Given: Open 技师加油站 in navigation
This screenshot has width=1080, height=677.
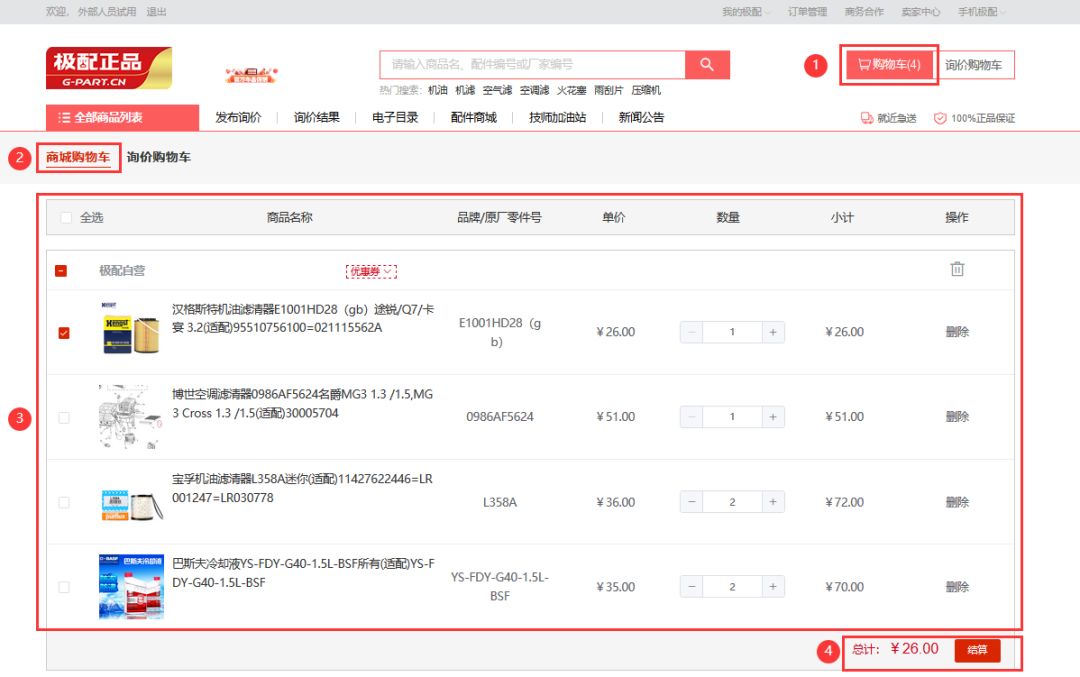Looking at the screenshot, I should pyautogui.click(x=557, y=118).
